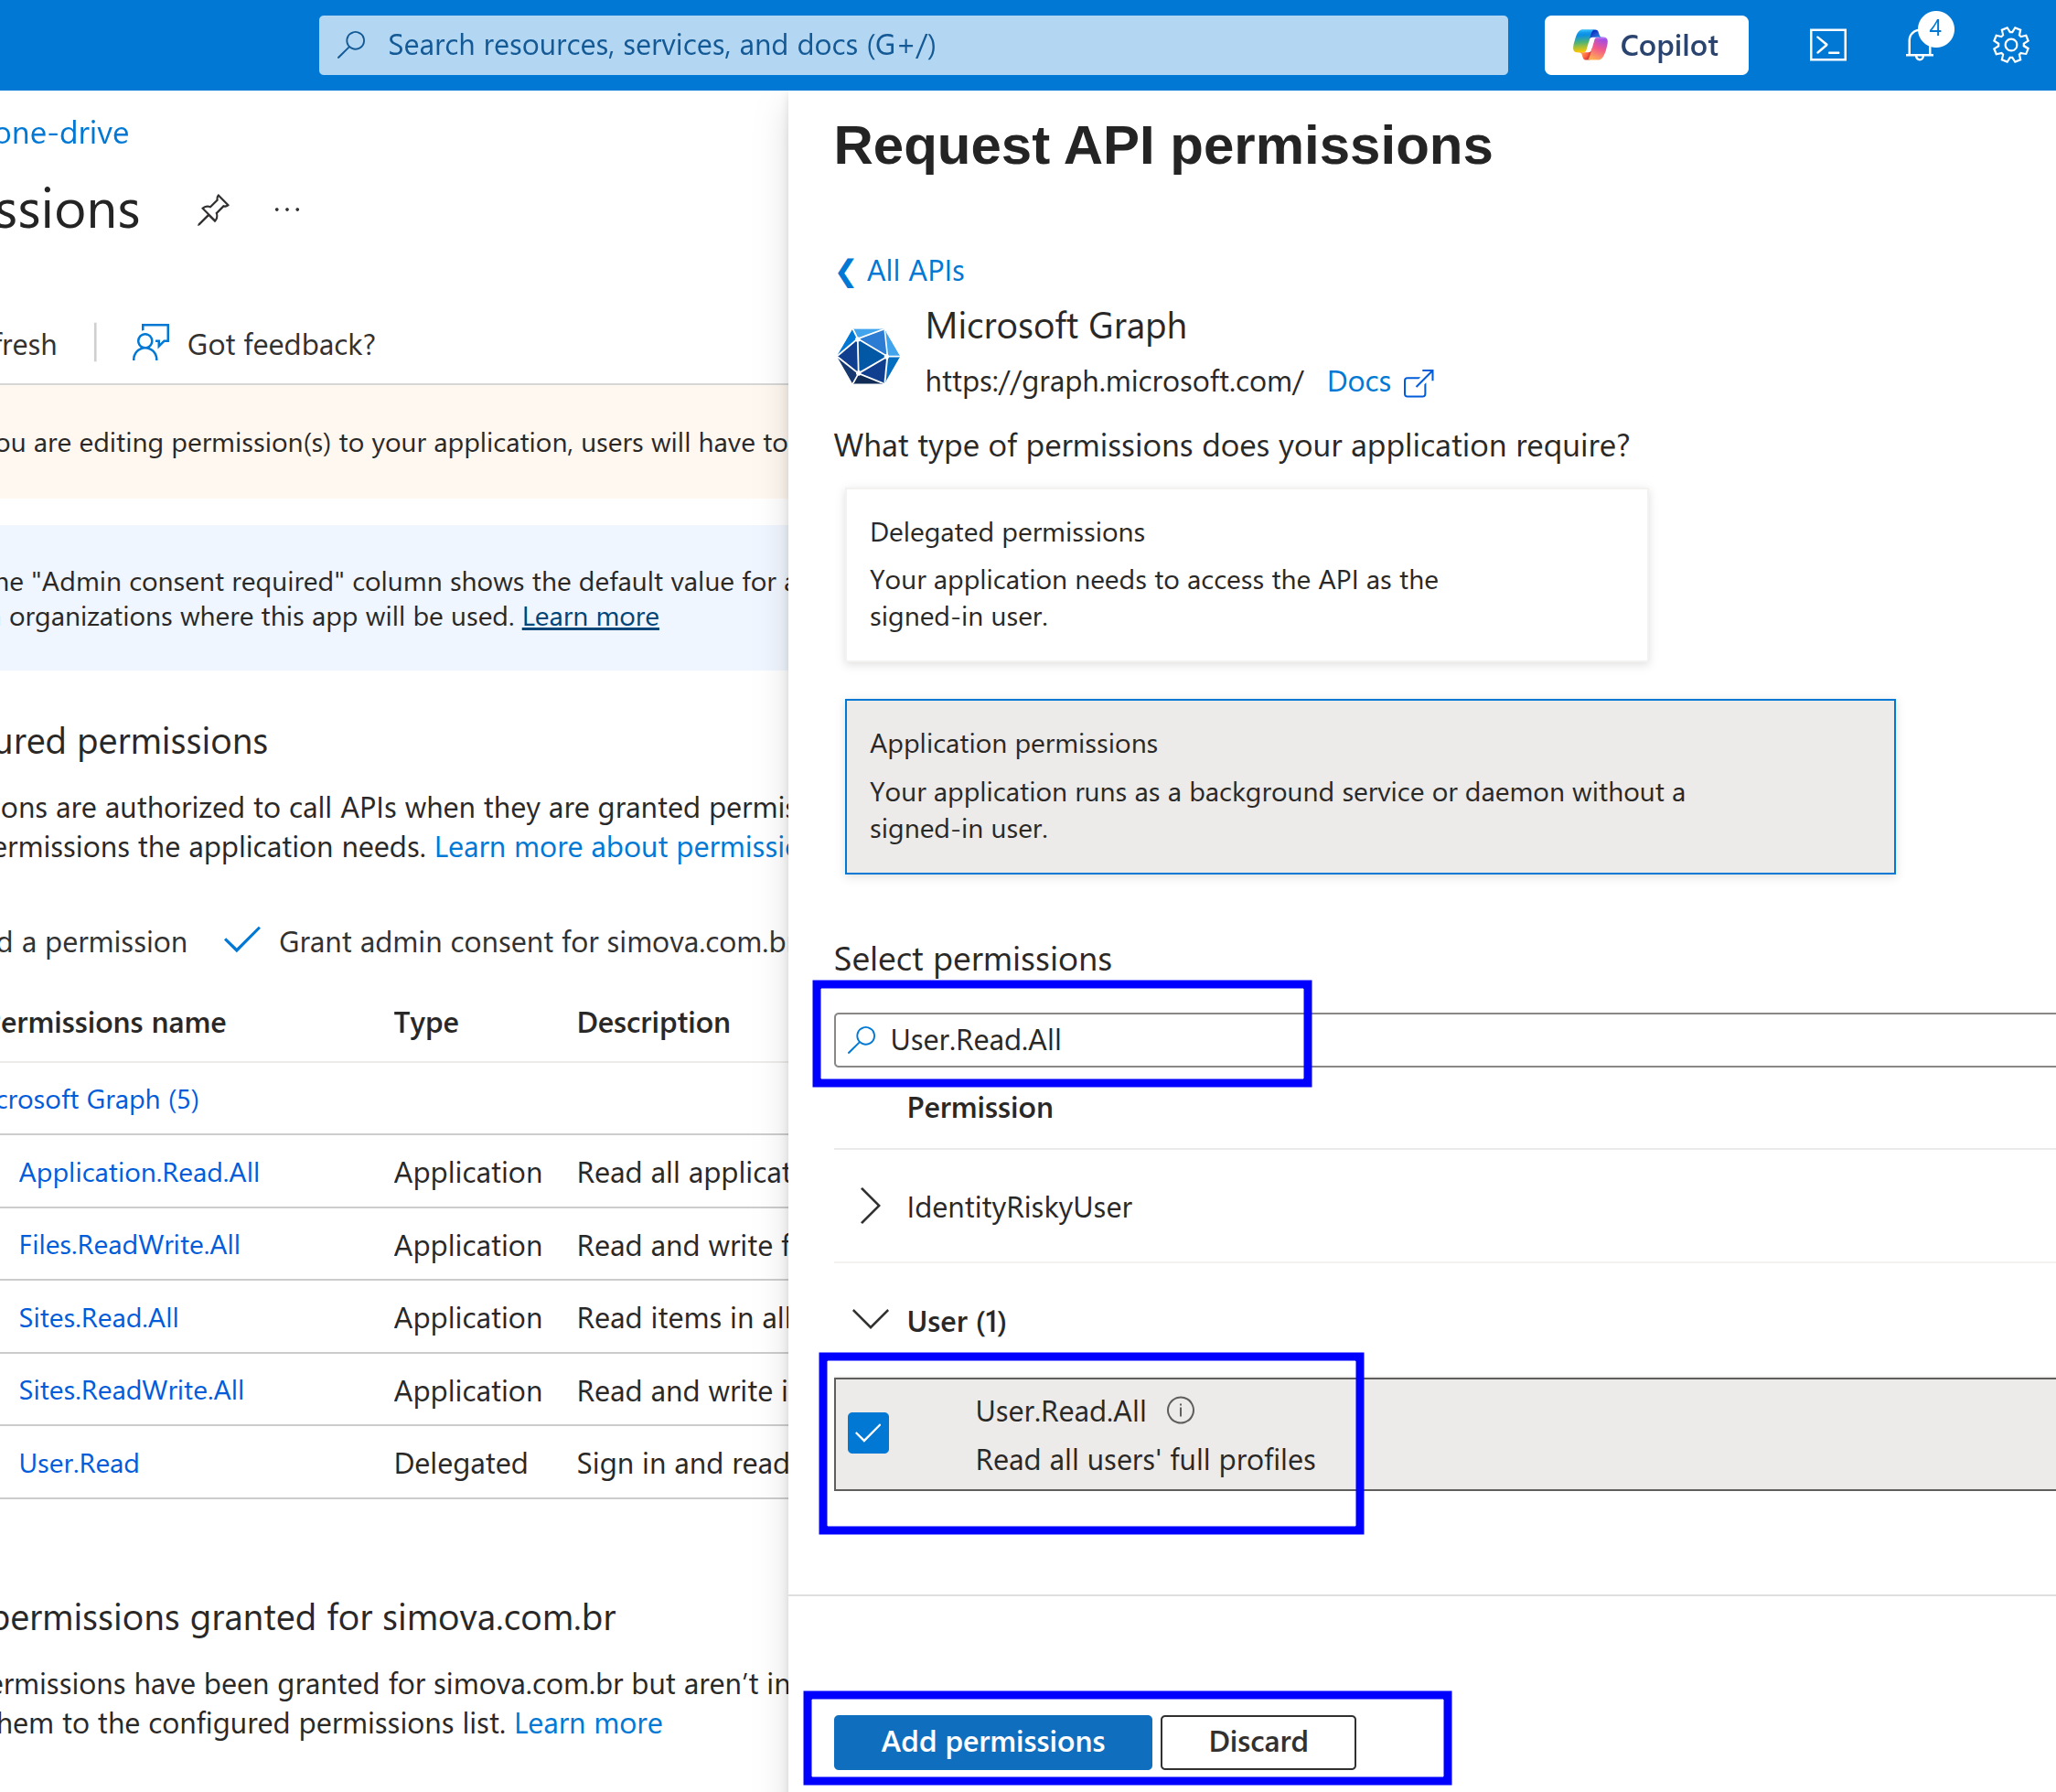Pin the permissions page
Screen dimensions: 2056x1792
point(213,210)
